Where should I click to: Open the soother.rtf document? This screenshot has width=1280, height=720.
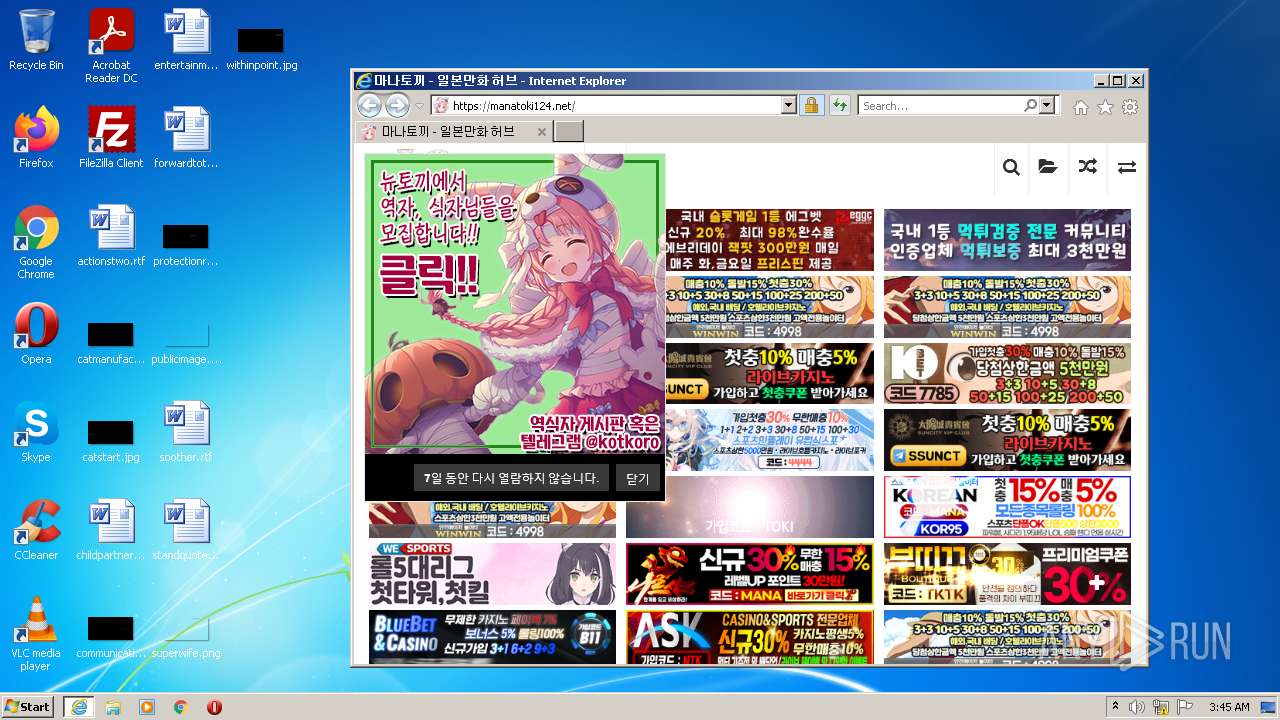186,432
